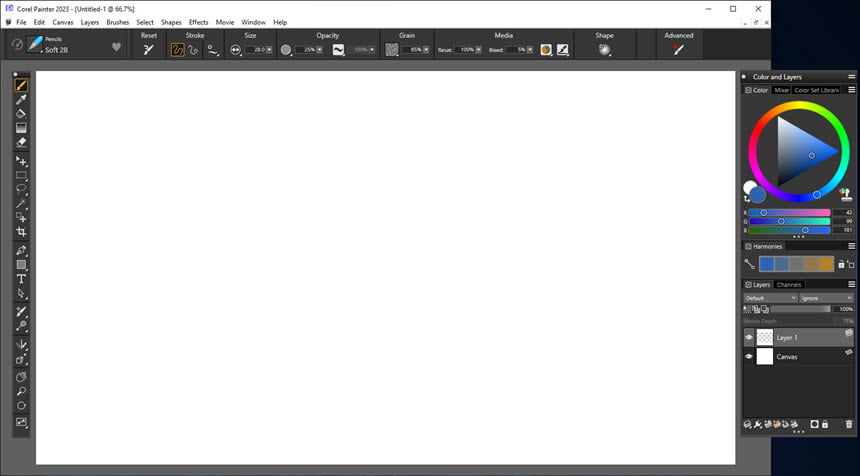Select the Eraser tool
This screenshot has width=860, height=476.
click(21, 143)
